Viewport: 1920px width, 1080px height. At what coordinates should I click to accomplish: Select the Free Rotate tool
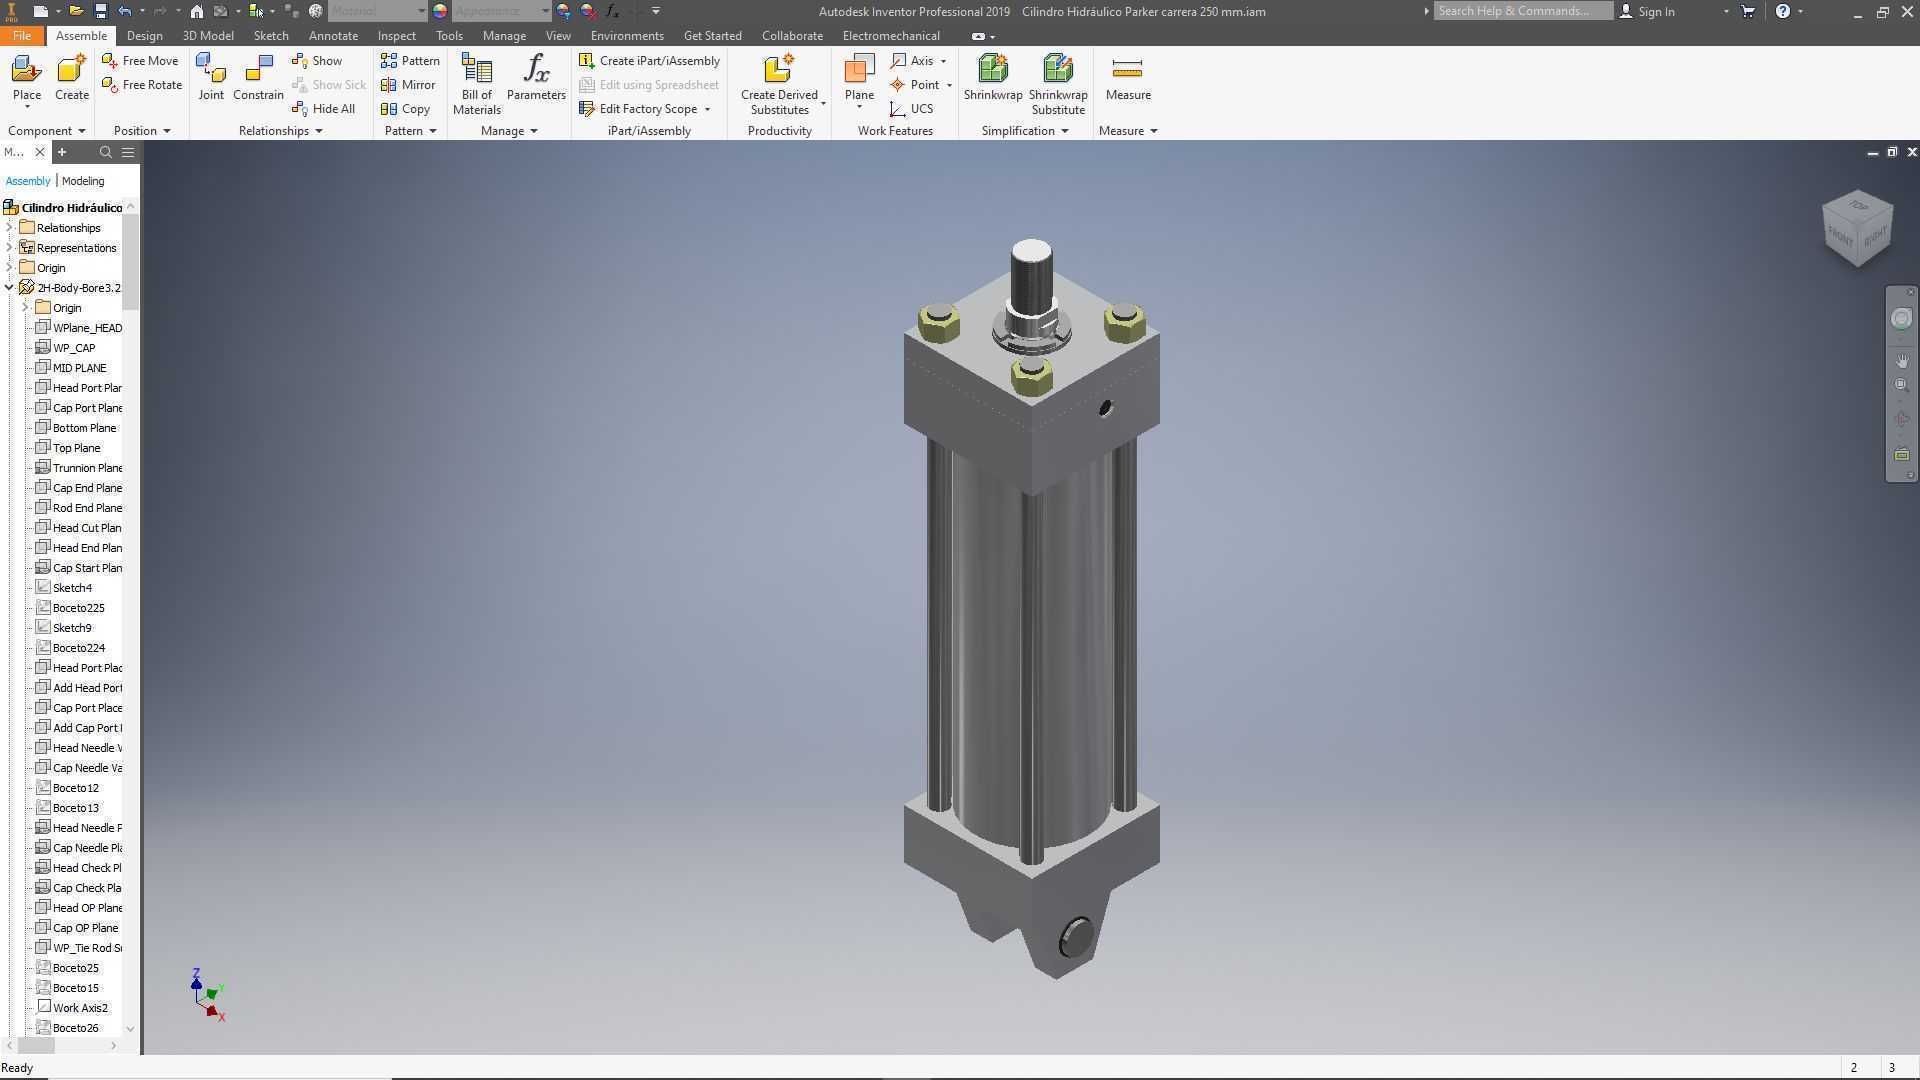click(x=142, y=85)
